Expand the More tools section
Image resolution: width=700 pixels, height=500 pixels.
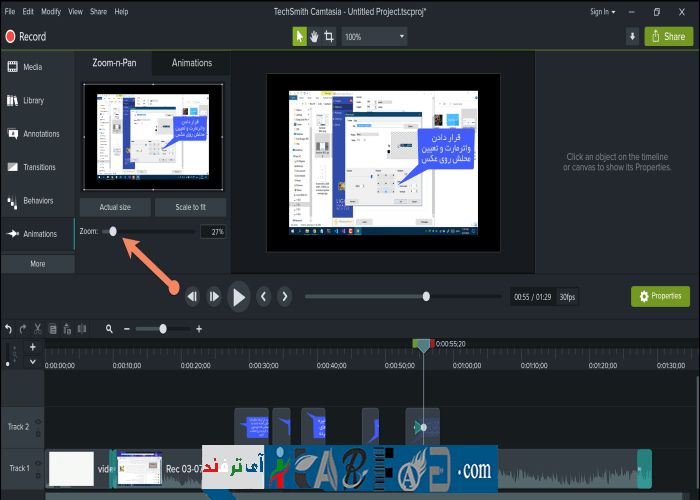pyautogui.click(x=37, y=264)
